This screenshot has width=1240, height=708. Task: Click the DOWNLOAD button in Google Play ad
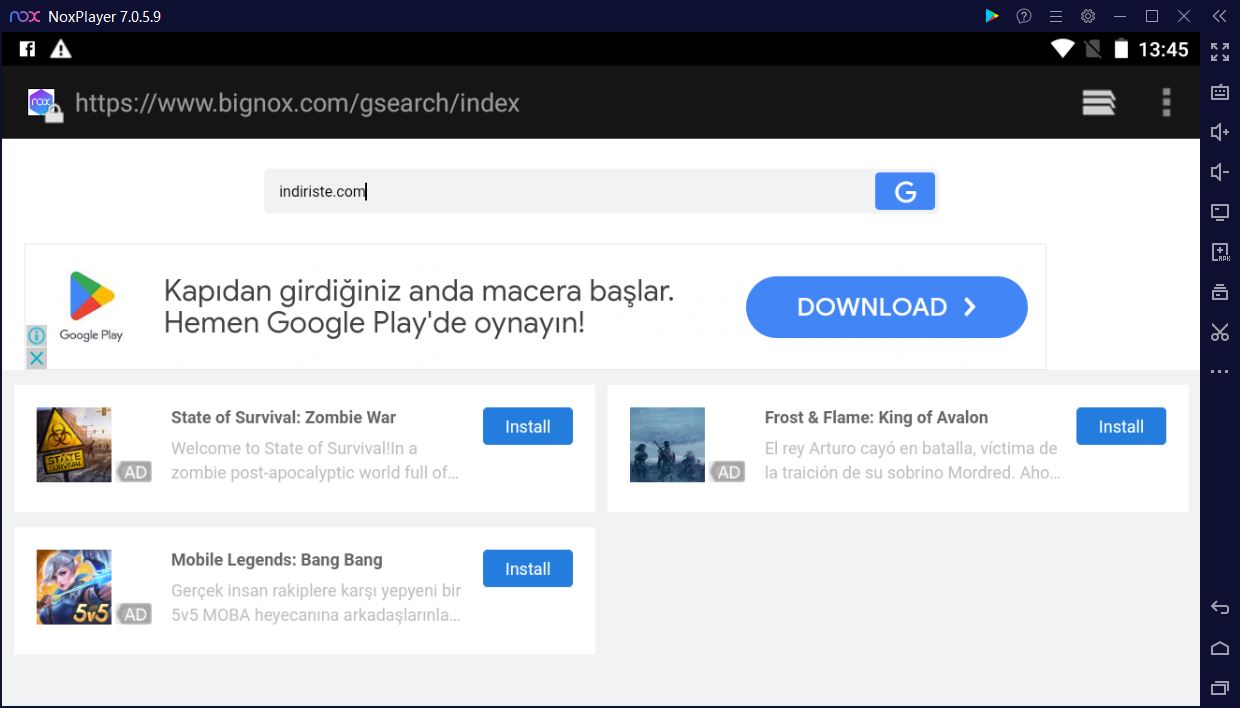(x=886, y=307)
